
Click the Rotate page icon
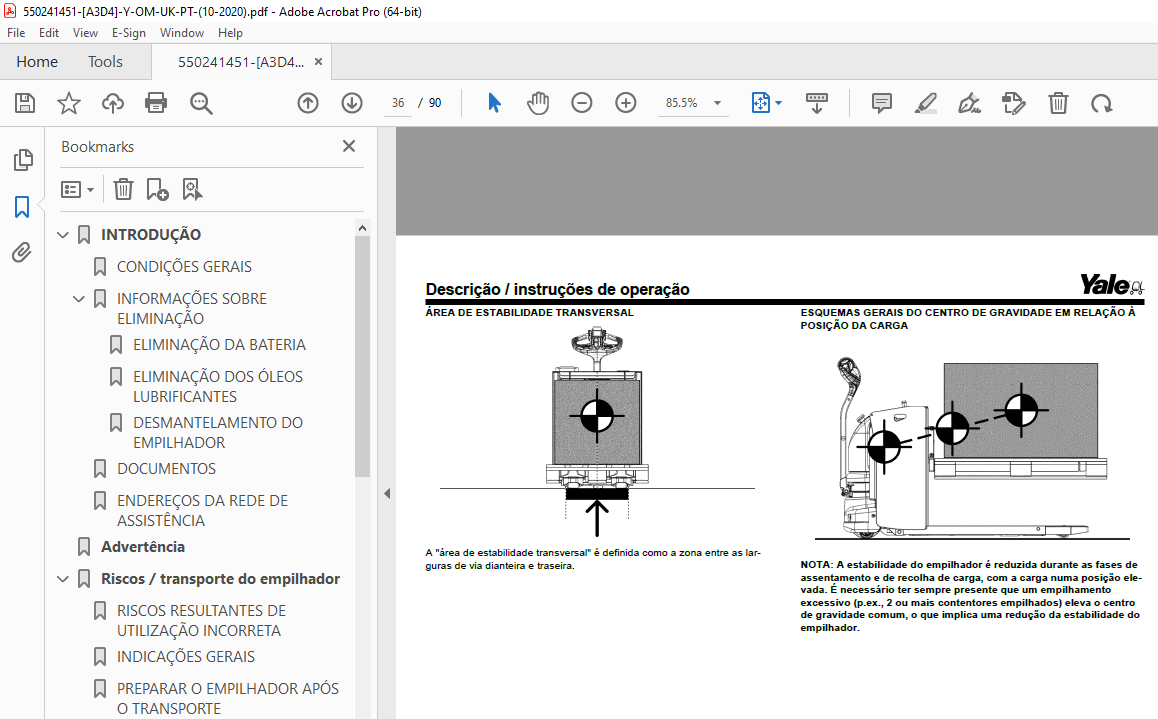pyautogui.click(x=1102, y=103)
